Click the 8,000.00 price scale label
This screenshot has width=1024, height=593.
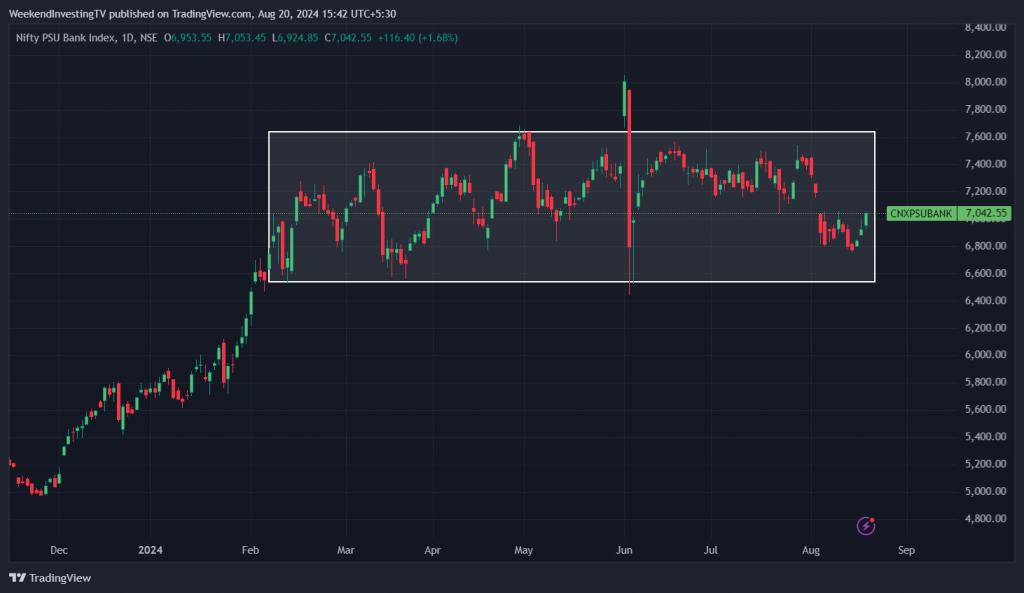tap(985, 82)
